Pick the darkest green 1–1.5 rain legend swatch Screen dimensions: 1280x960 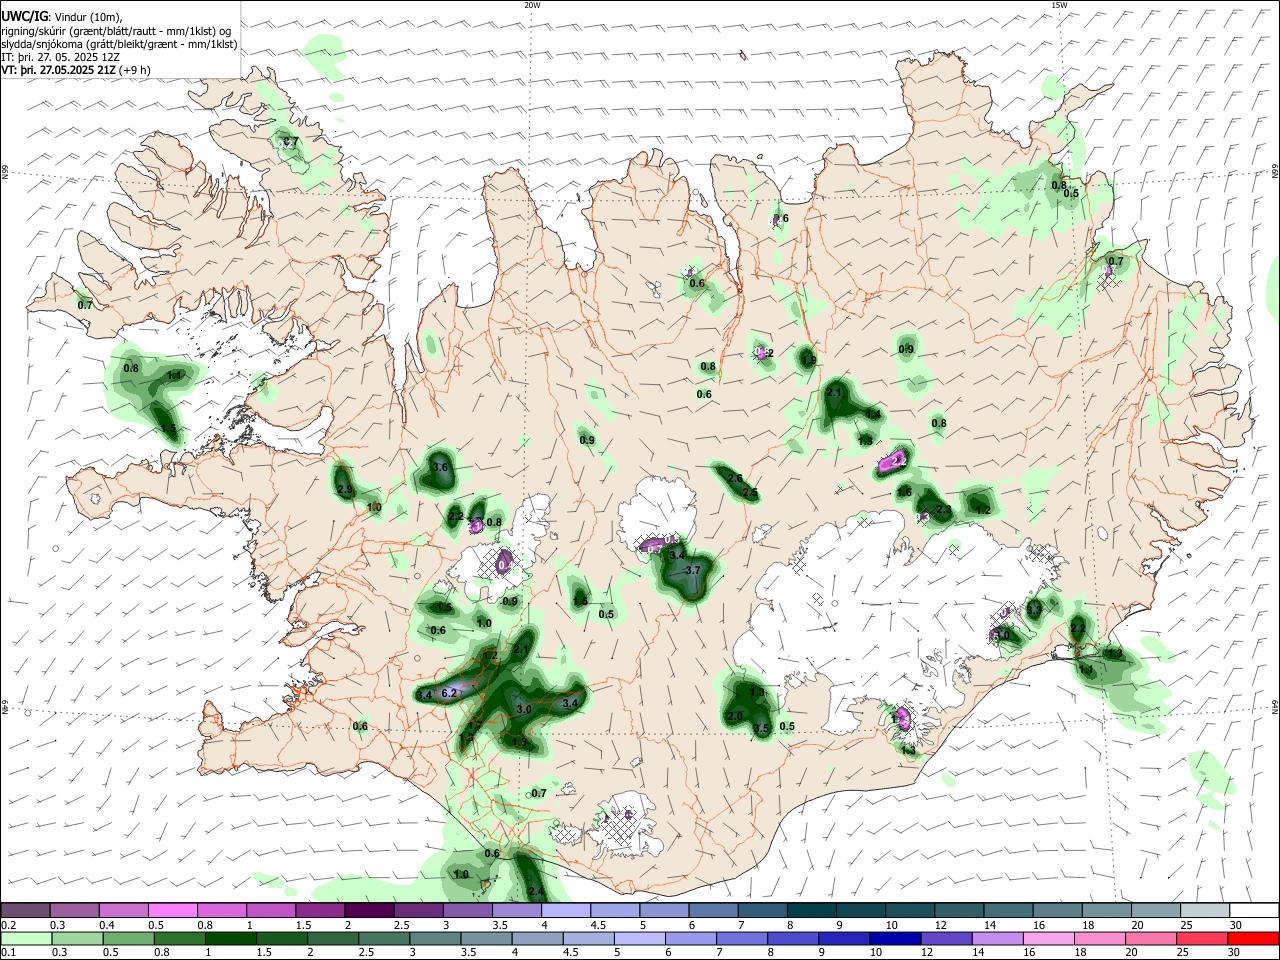click(232, 937)
